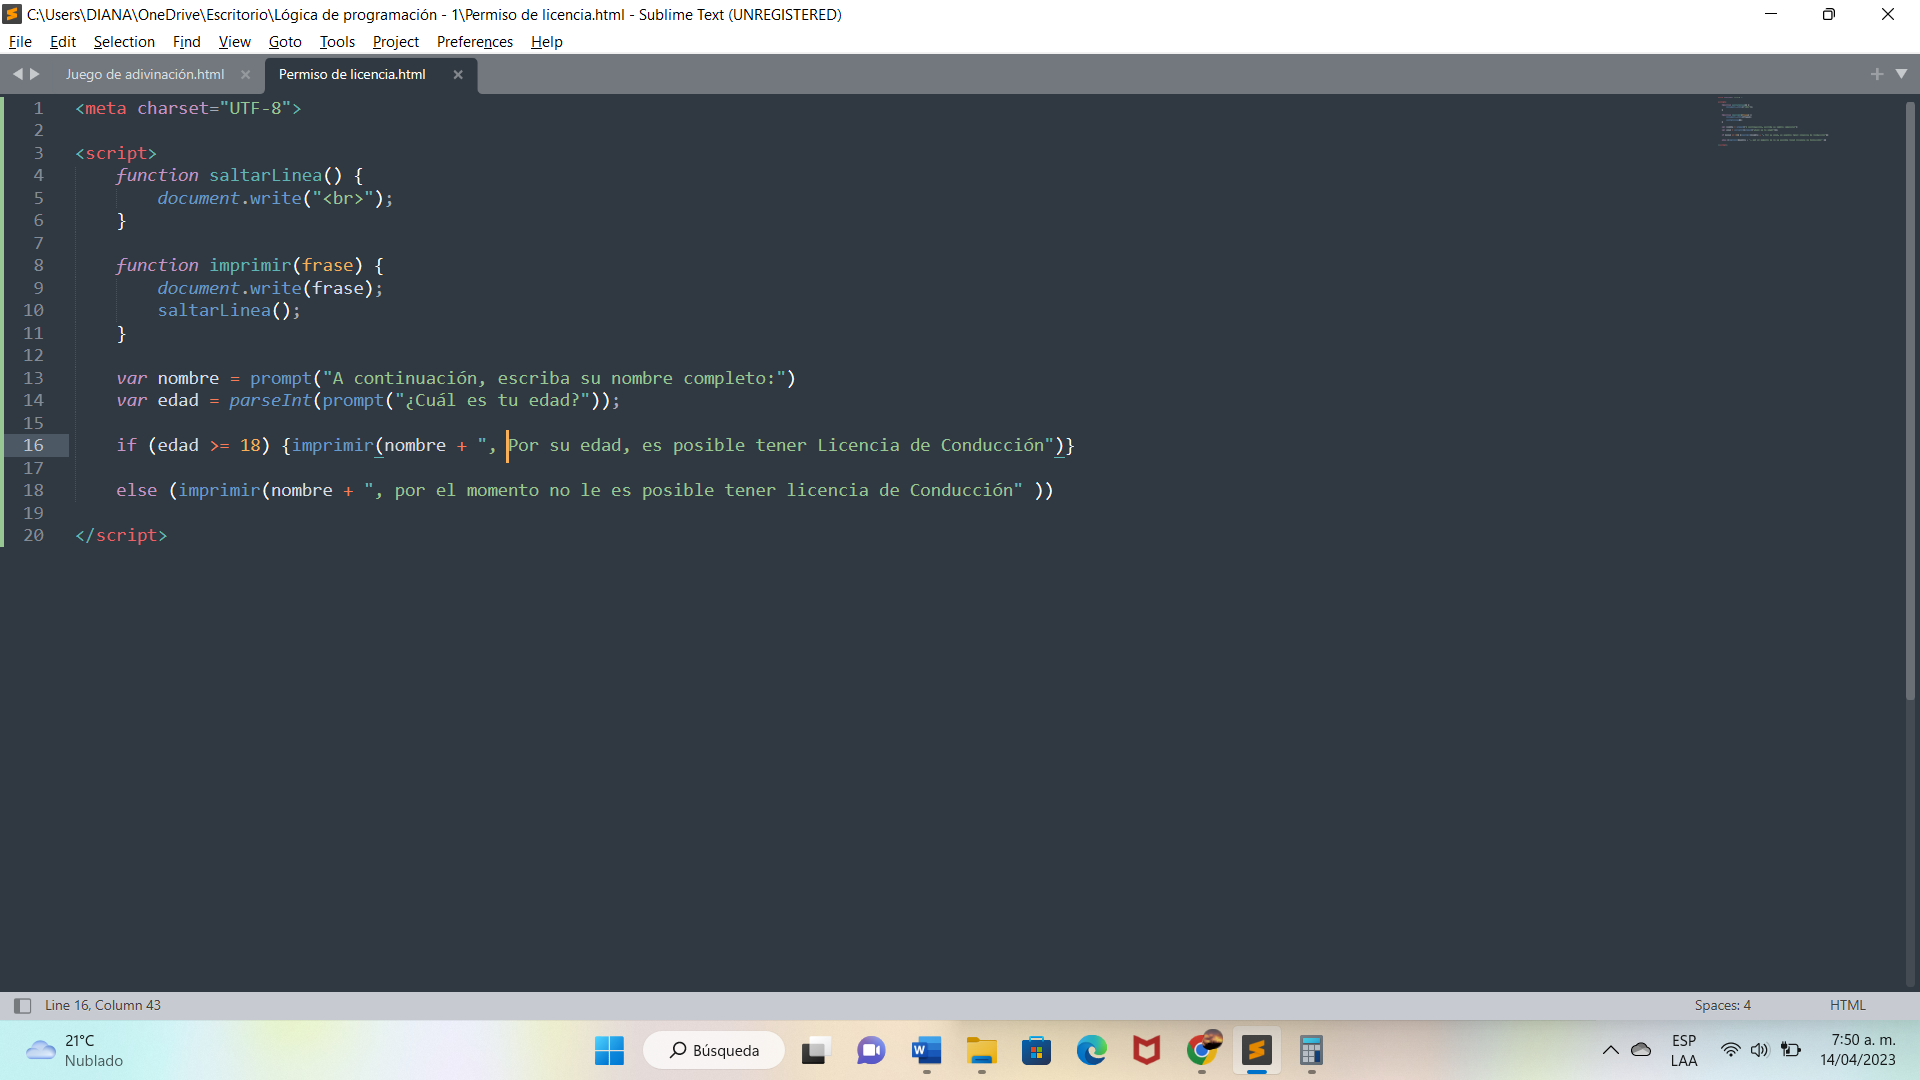
Task: Open the Tools menu
Action: 337,42
